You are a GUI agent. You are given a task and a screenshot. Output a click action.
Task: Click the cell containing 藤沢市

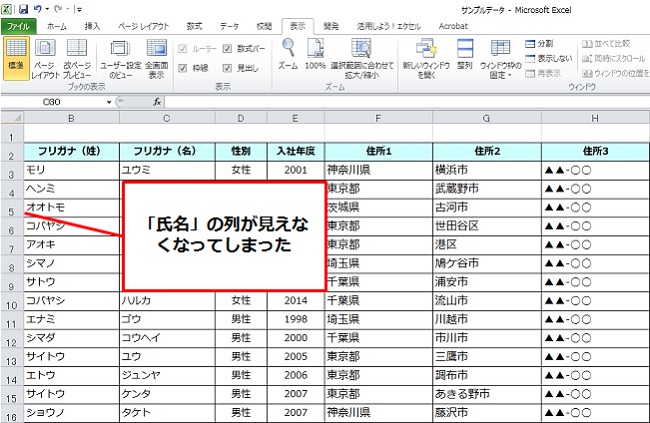(487, 413)
